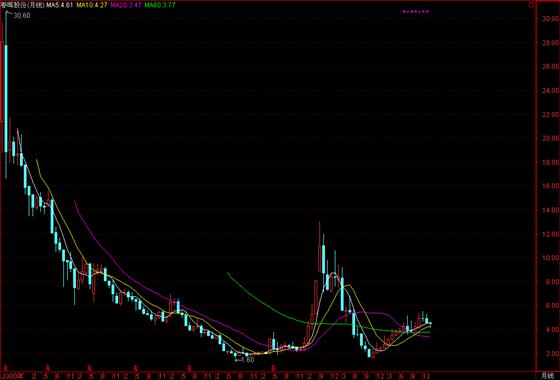
Task: Click the 2000 year label on time axis
Action: pos(13,375)
